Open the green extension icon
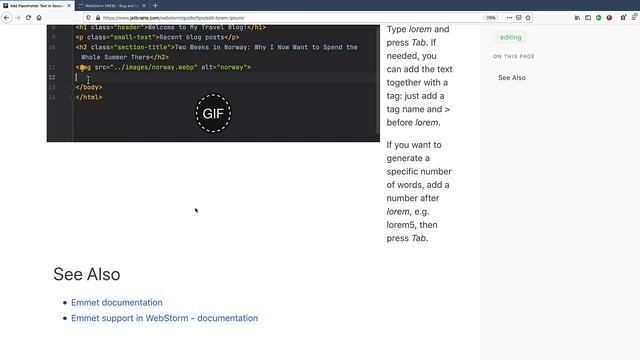The image size is (640, 360). click(599, 18)
